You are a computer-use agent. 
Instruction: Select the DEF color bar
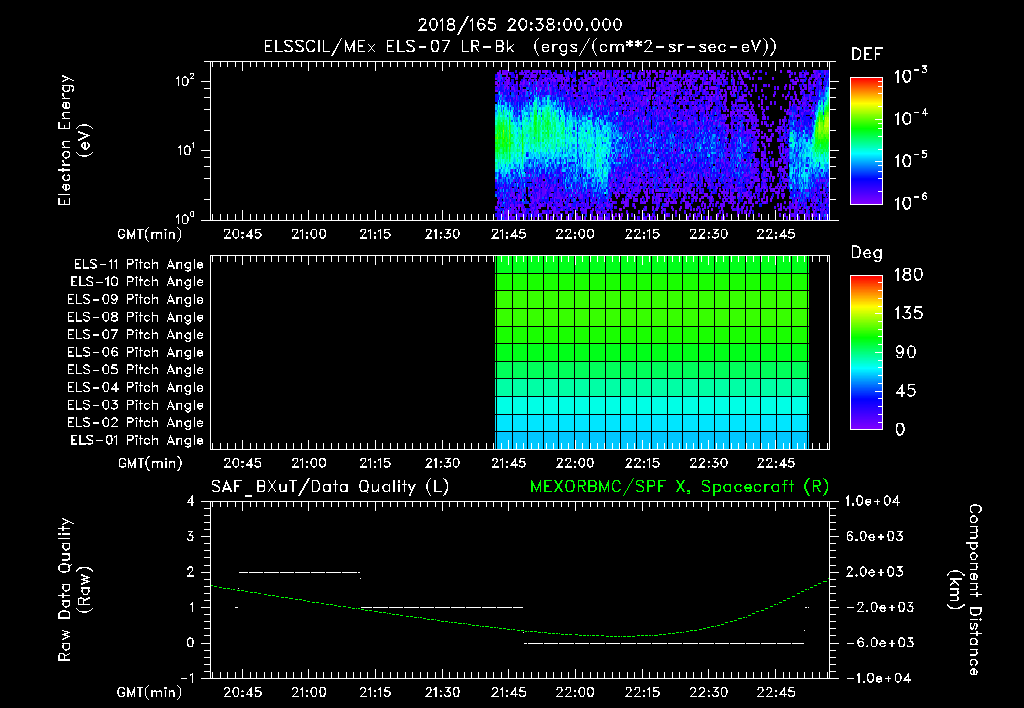click(867, 141)
